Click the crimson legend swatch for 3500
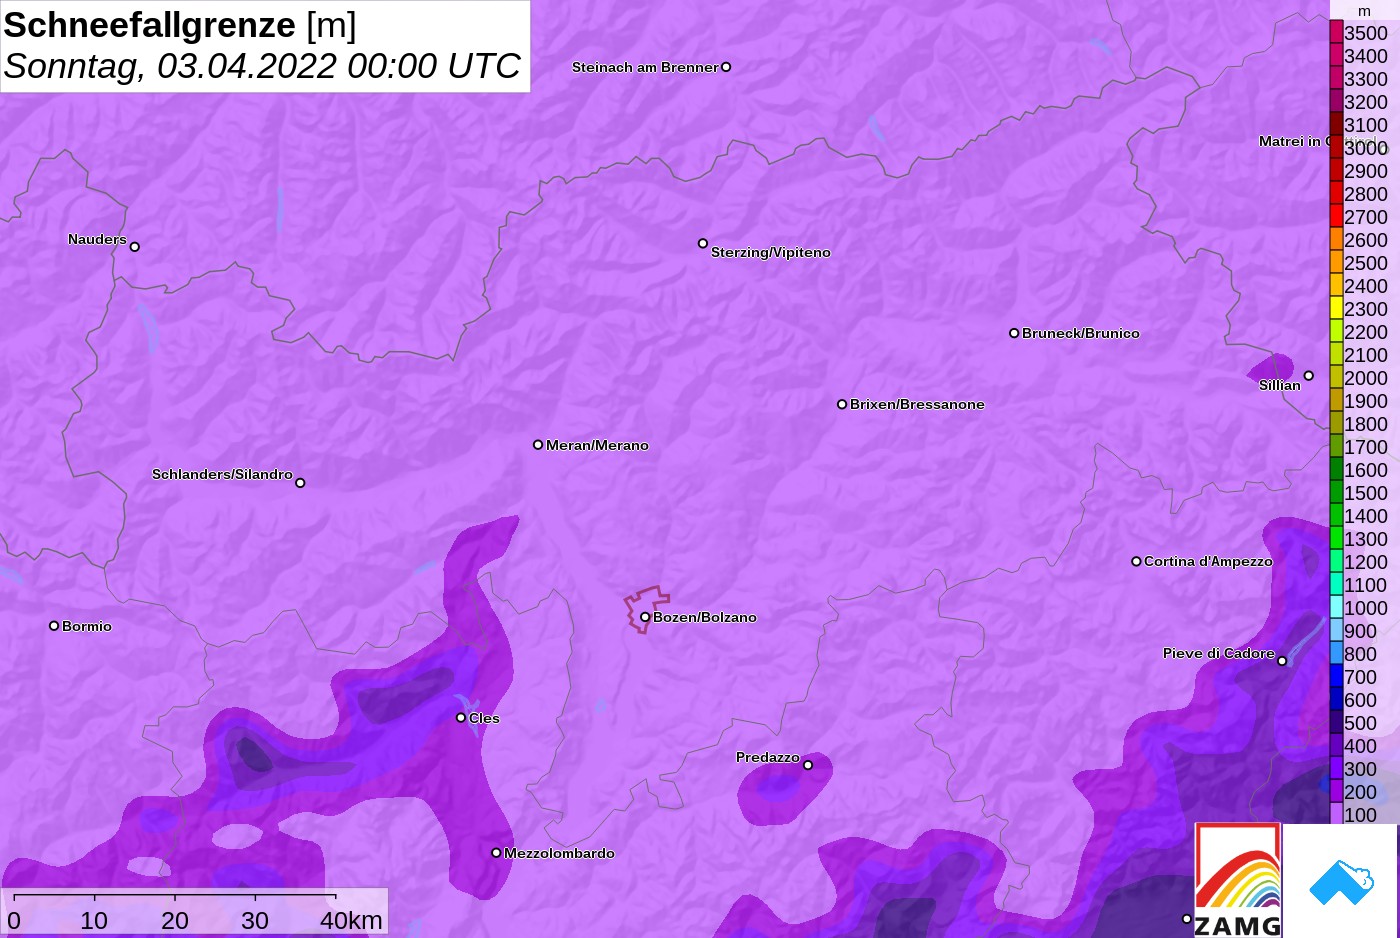1400x938 pixels. pos(1336,32)
